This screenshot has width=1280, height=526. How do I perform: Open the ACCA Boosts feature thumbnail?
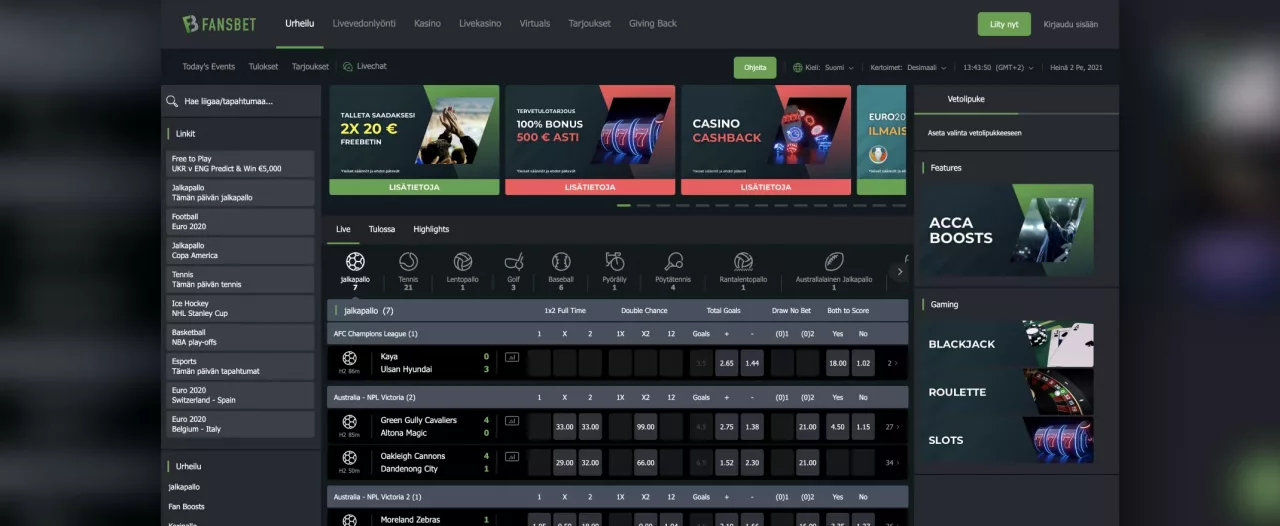(x=1007, y=230)
